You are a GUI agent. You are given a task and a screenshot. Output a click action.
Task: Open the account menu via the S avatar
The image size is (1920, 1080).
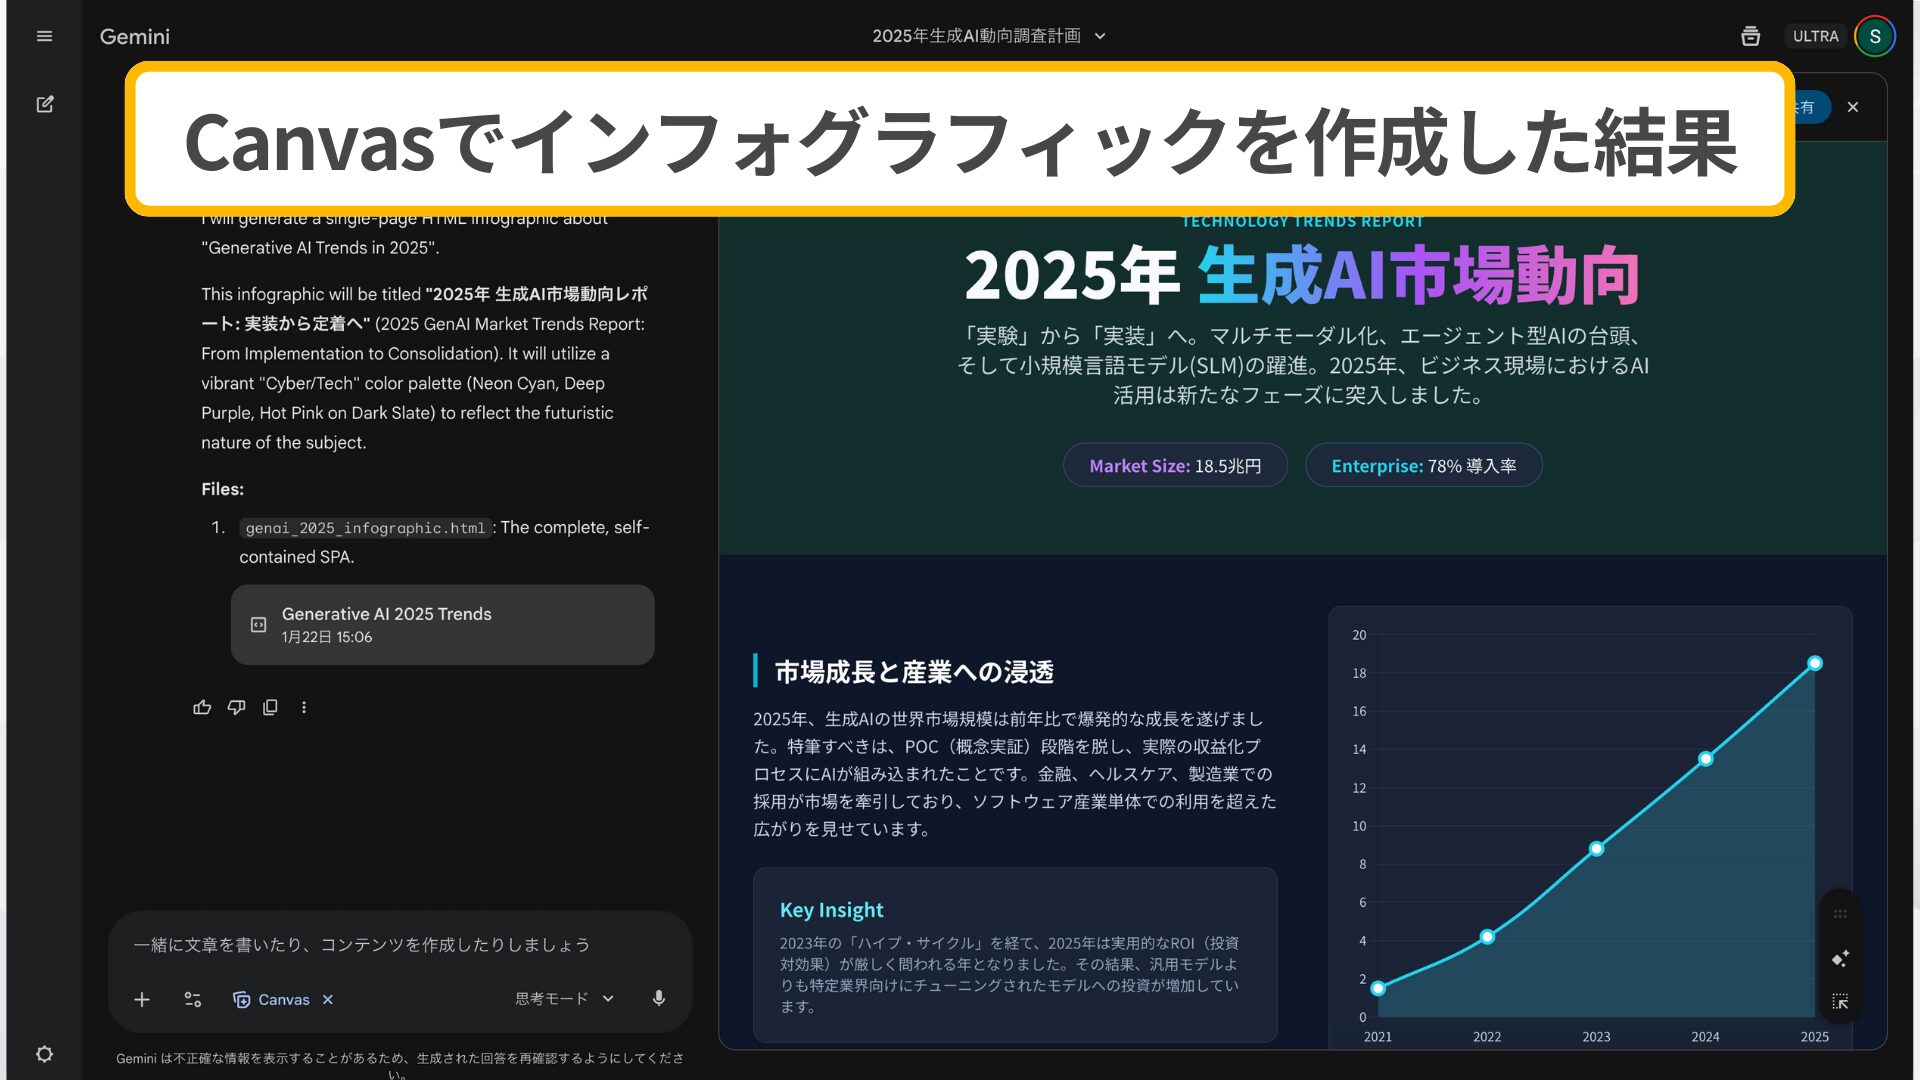tap(1875, 36)
